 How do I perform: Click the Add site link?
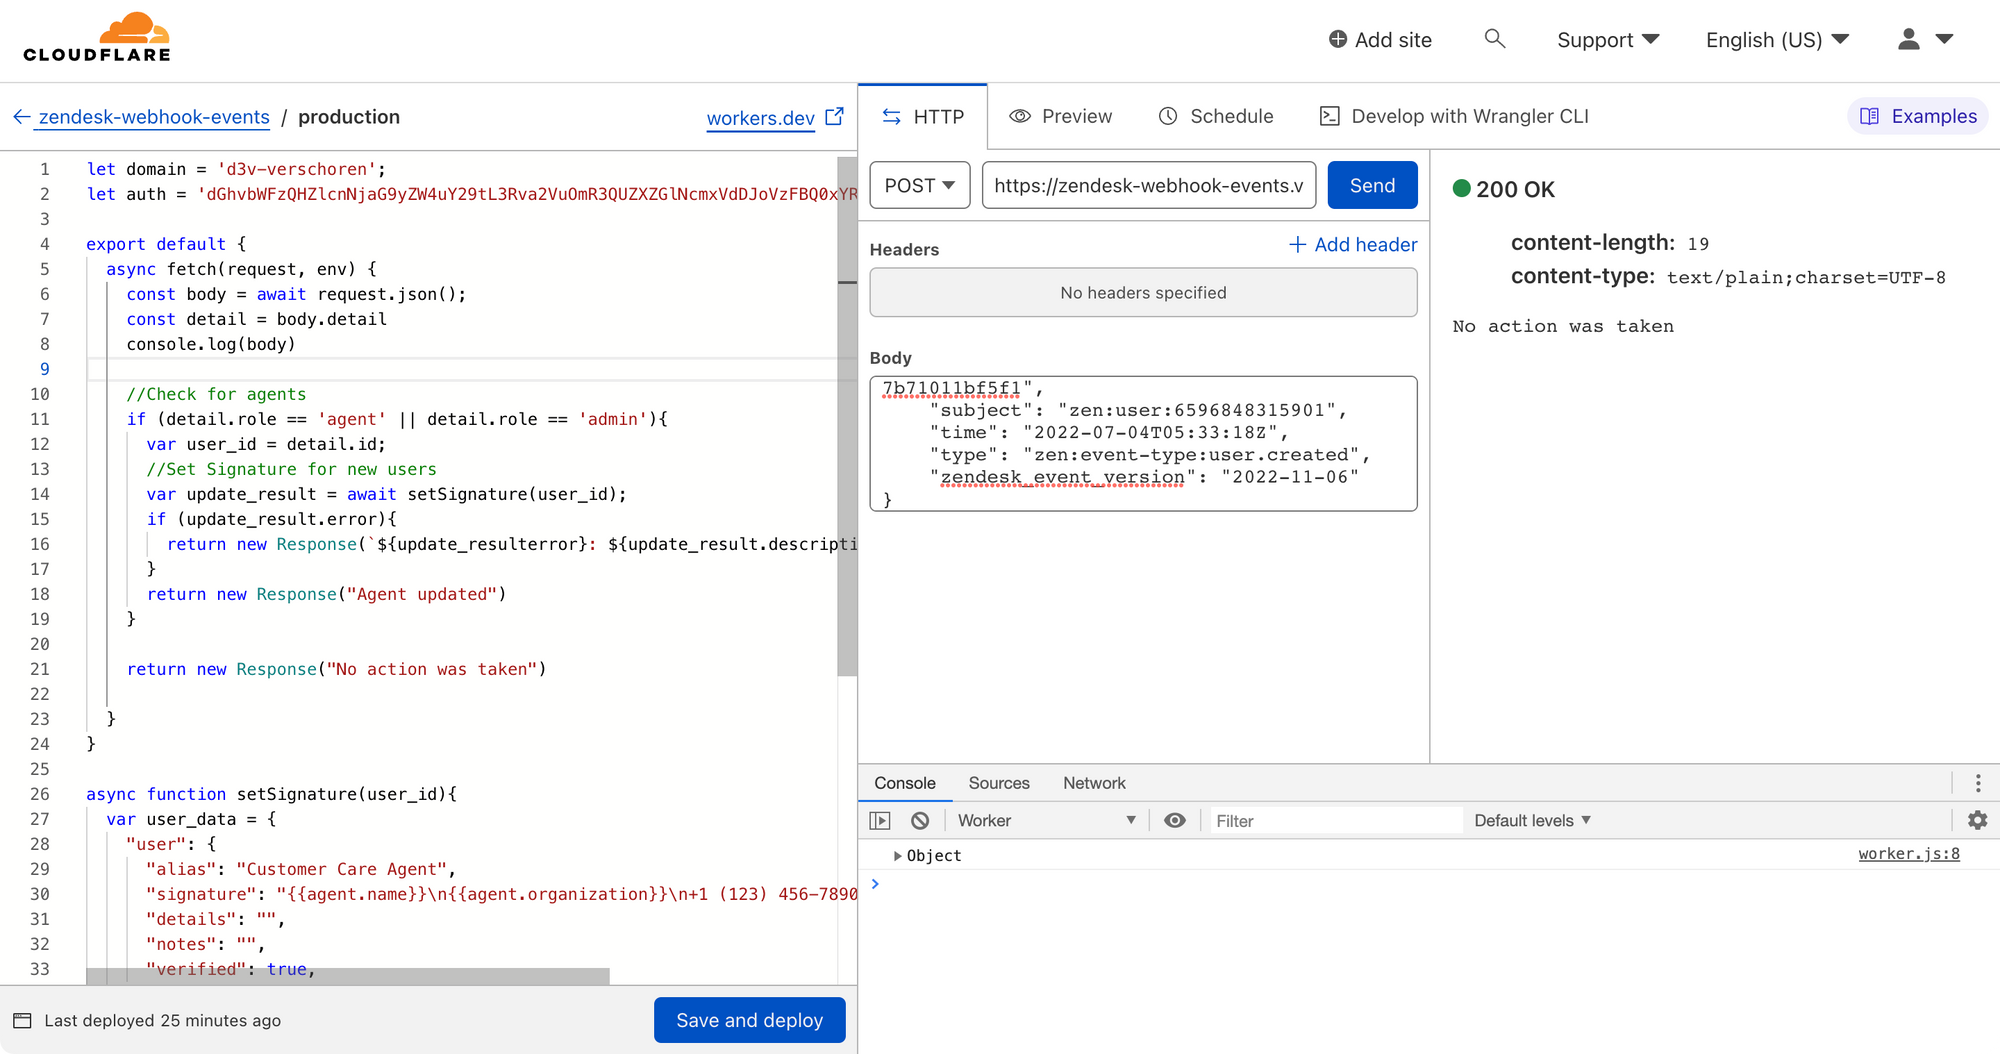pos(1380,40)
